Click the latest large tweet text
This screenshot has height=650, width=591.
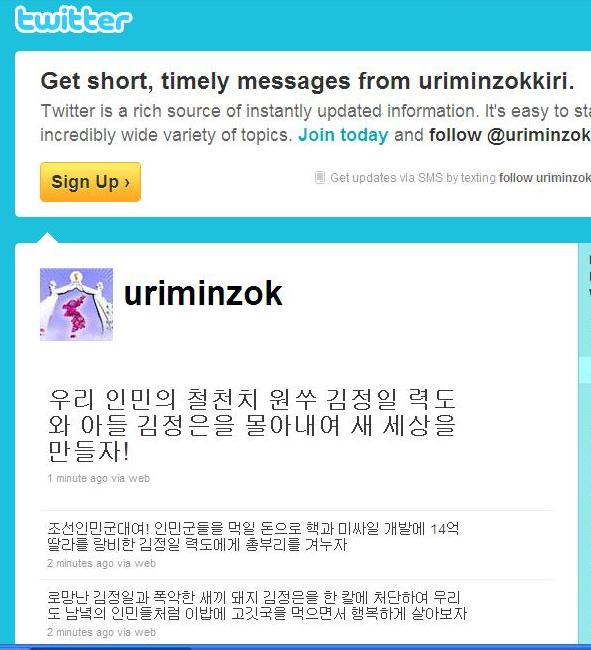tap(252, 425)
